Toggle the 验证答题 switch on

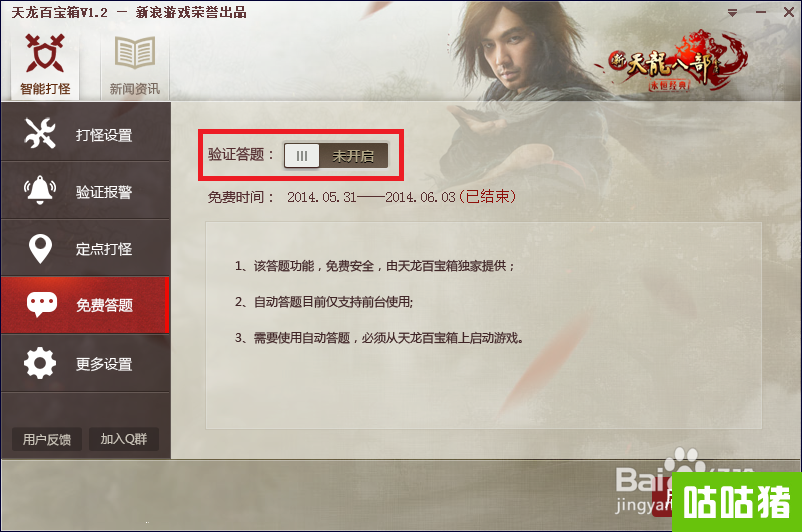[336, 156]
